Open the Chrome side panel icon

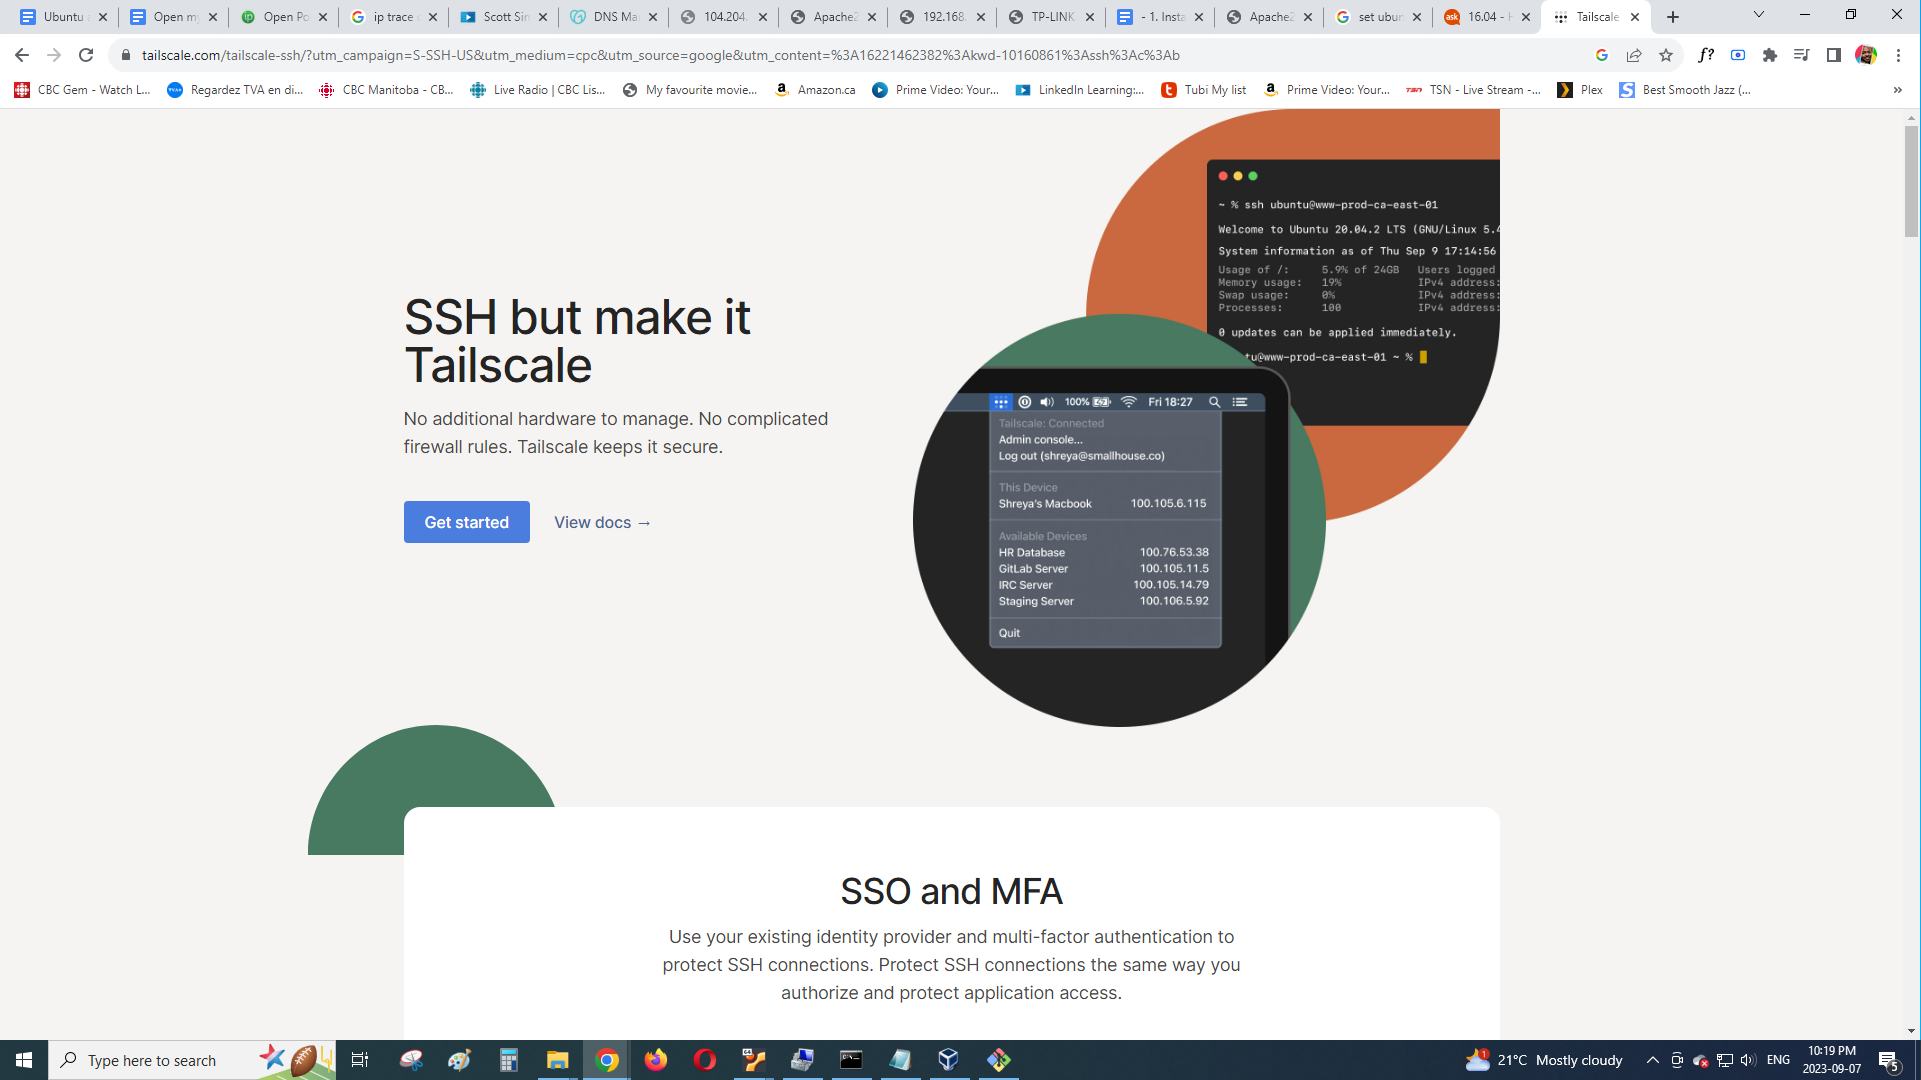pos(1834,55)
